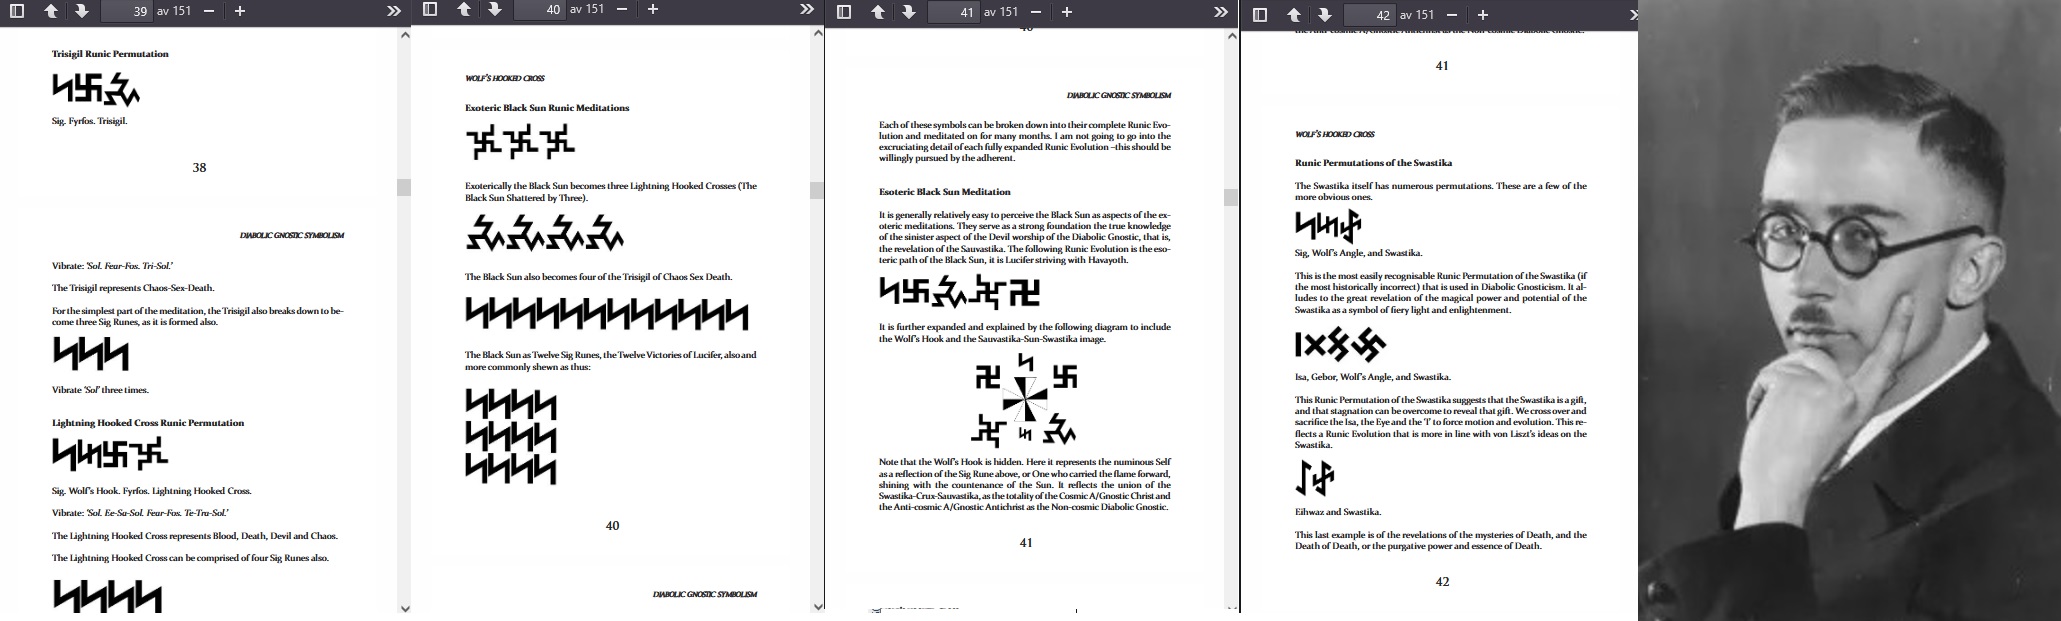Zoom in on the page 42 viewer
Image resolution: width=2061 pixels, height=621 pixels.
point(1483,15)
